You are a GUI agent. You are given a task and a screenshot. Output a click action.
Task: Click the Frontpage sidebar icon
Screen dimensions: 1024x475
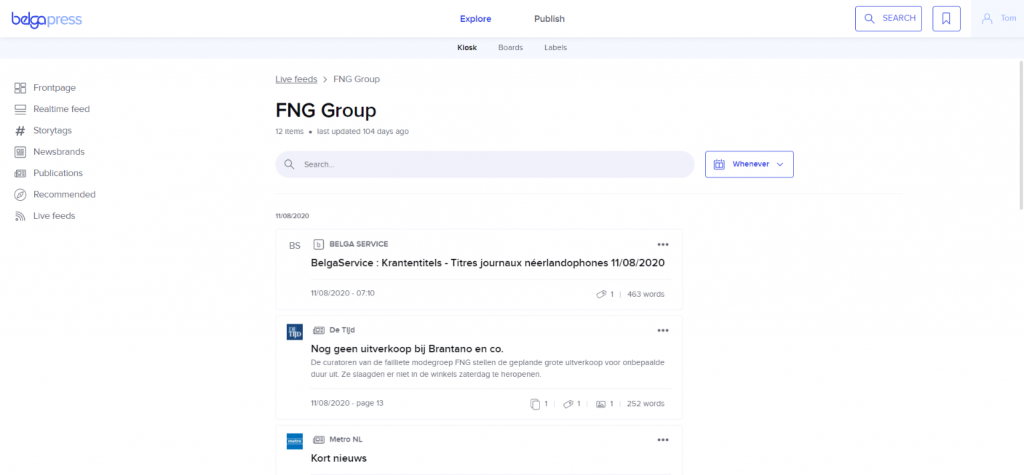(20, 88)
